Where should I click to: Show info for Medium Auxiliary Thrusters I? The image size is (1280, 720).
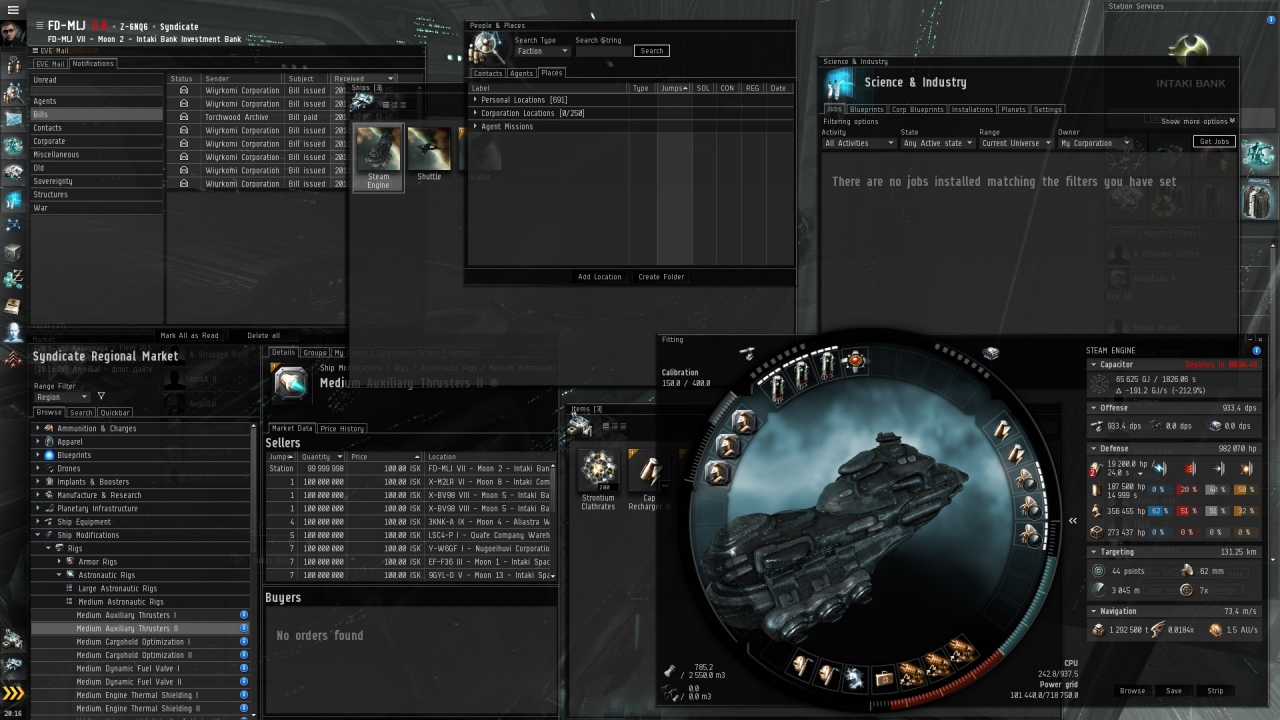[x=243, y=615]
